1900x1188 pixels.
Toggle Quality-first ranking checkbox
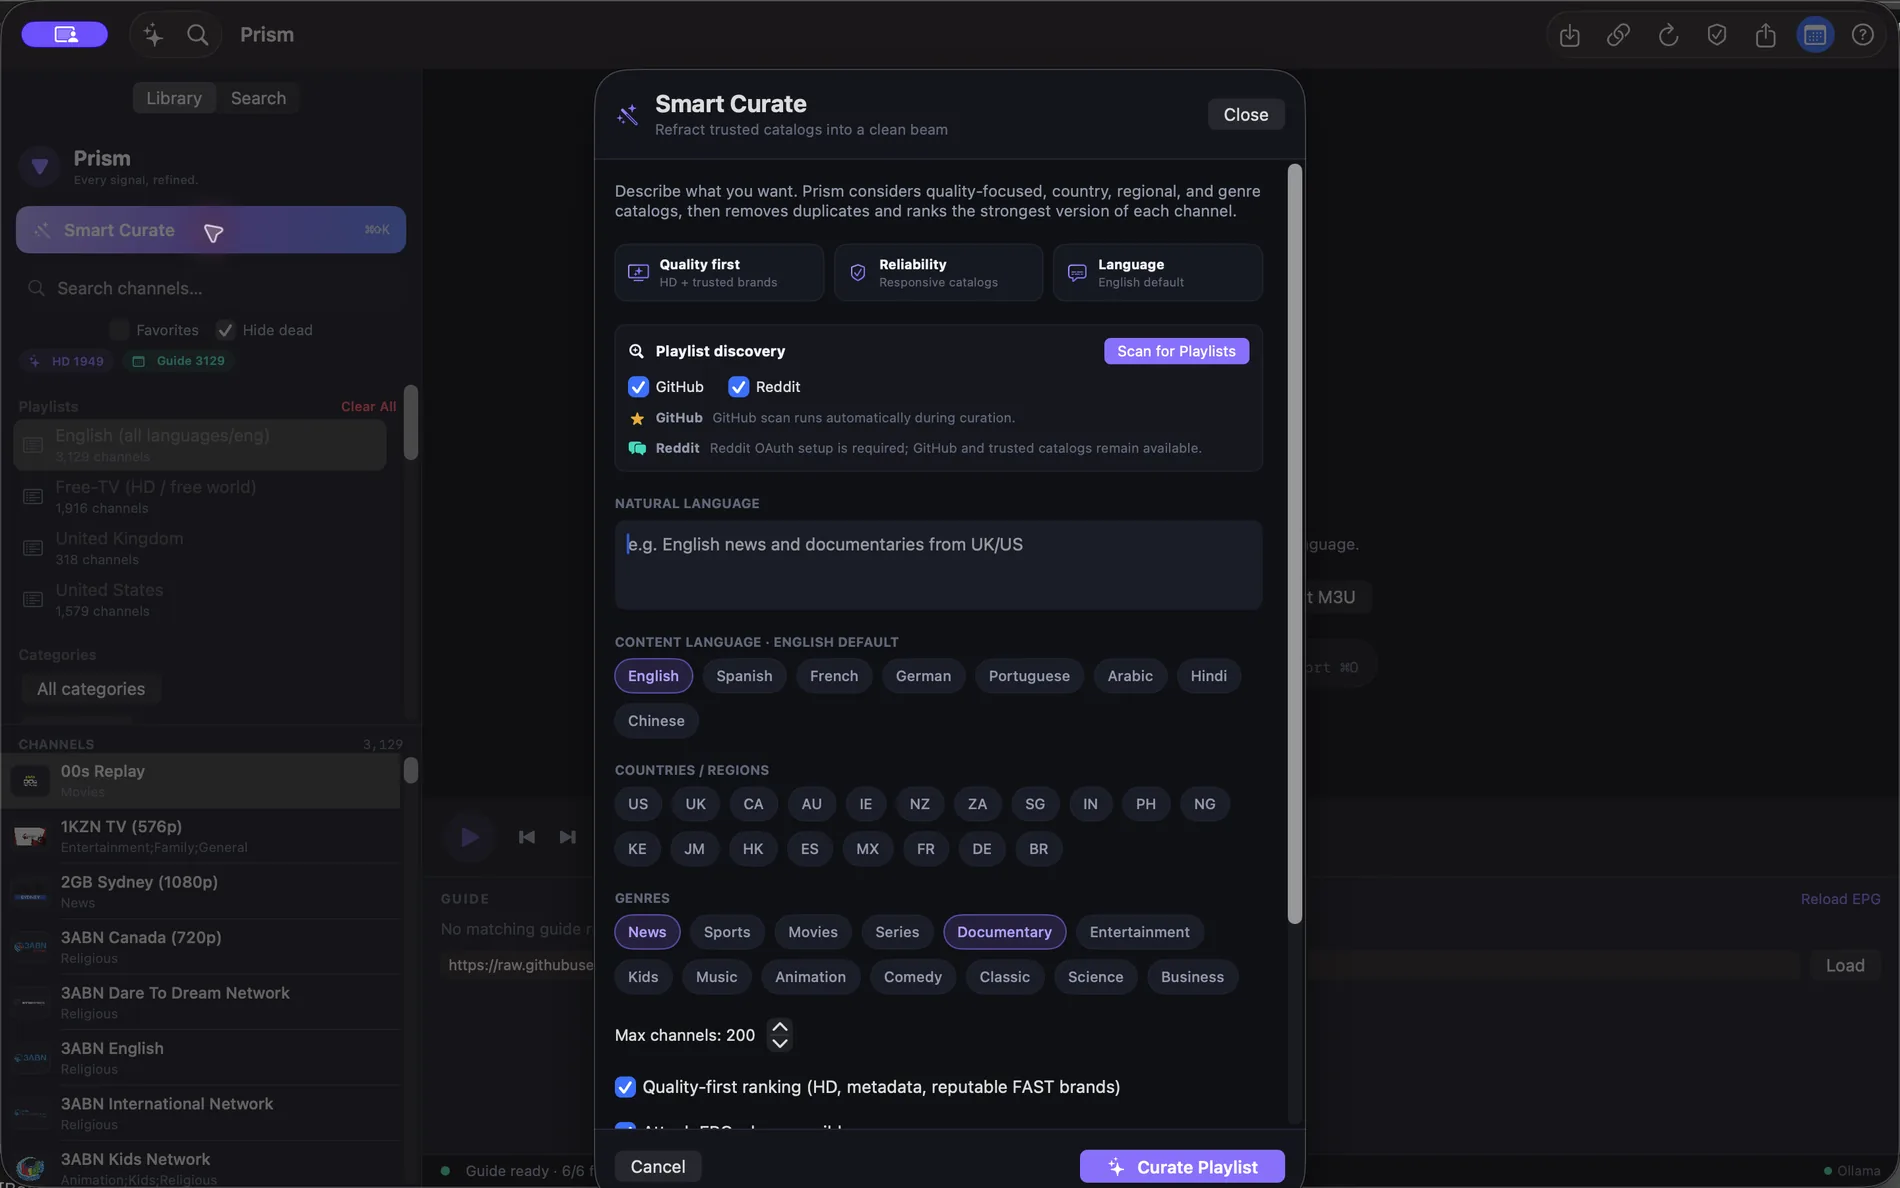[625, 1087]
